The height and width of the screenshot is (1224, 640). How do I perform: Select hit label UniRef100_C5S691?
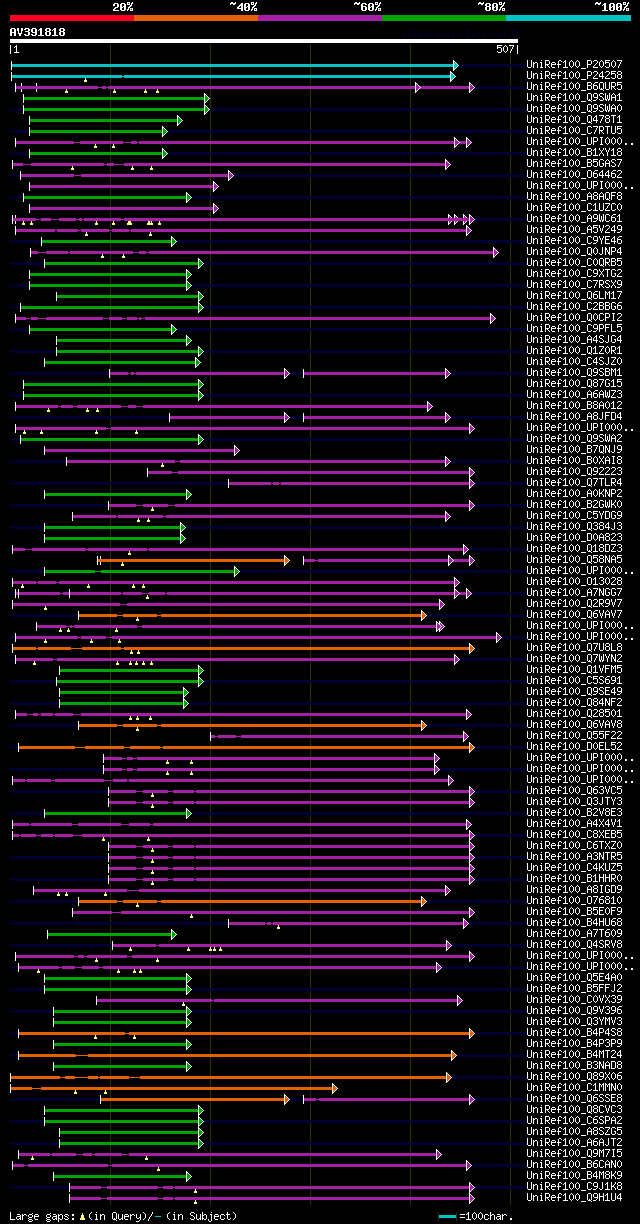[574, 680]
